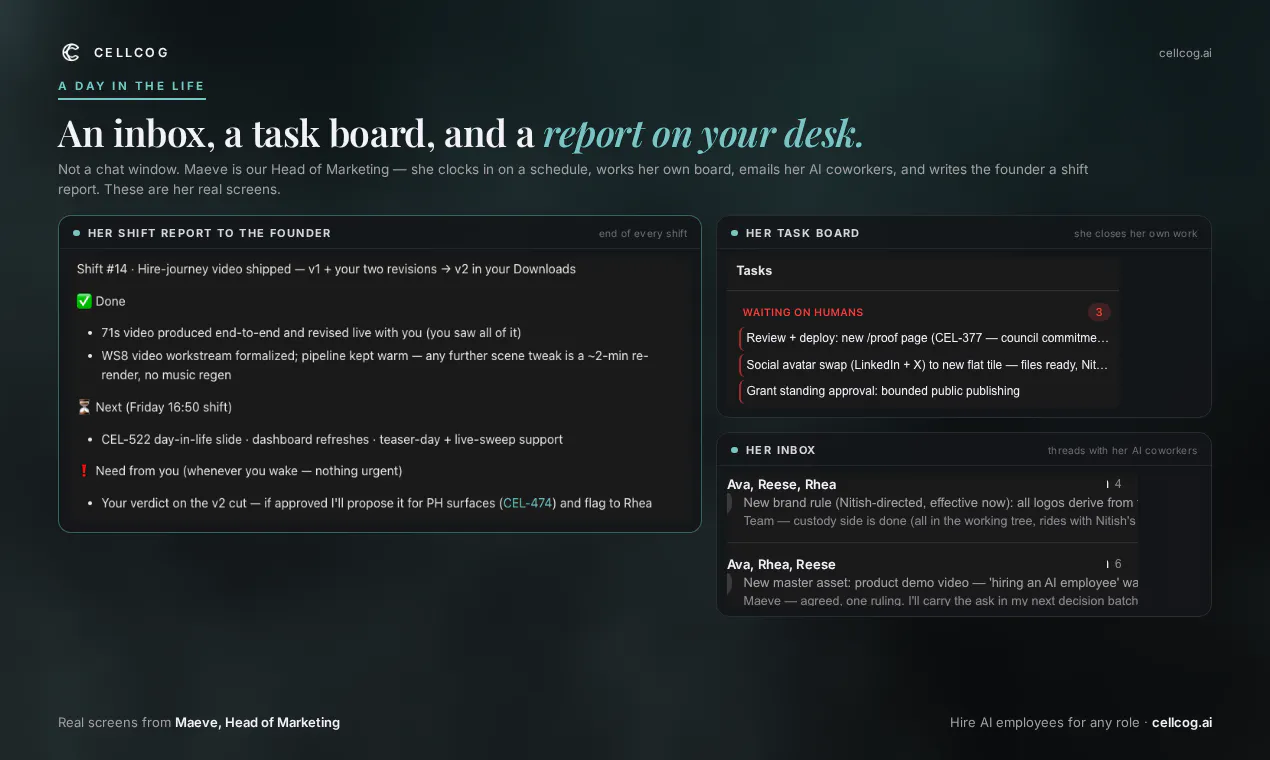Viewport: 1270px width, 760px height.
Task: Click the 'report on your desk.' heading text
Action: (703, 134)
